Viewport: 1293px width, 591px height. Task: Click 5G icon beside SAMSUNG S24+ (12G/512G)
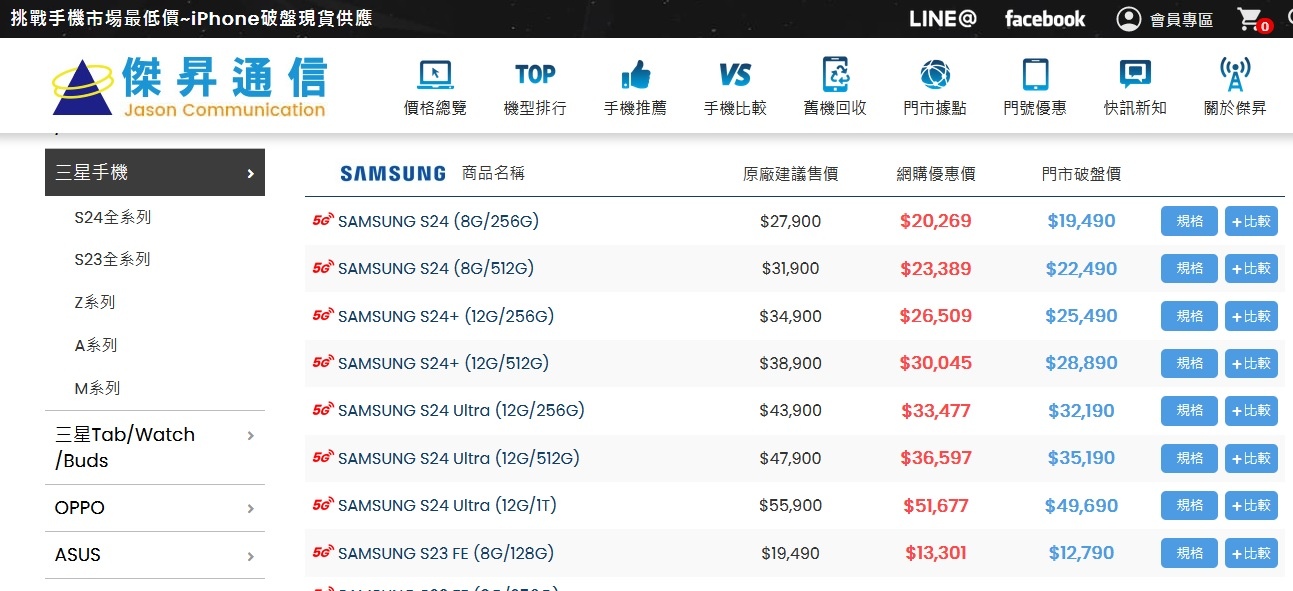[323, 363]
